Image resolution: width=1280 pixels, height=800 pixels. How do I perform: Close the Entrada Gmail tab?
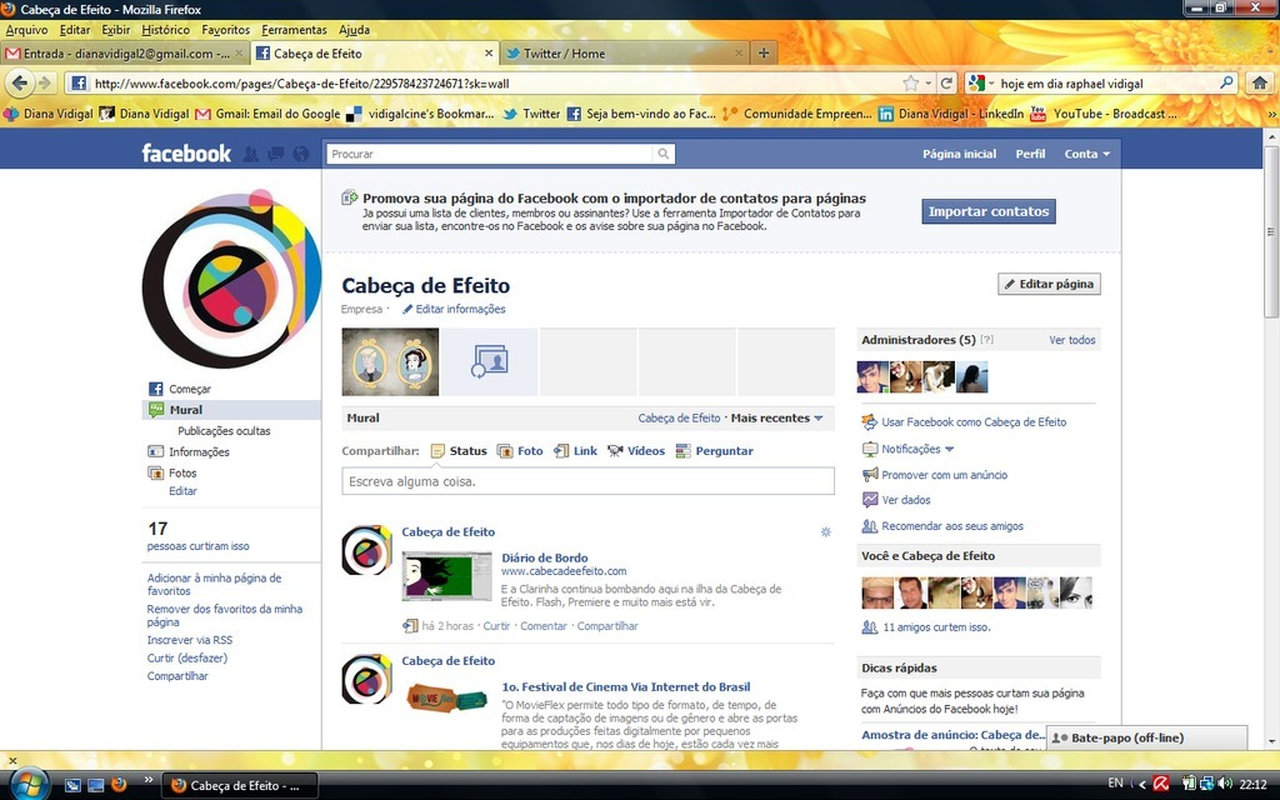[239, 53]
